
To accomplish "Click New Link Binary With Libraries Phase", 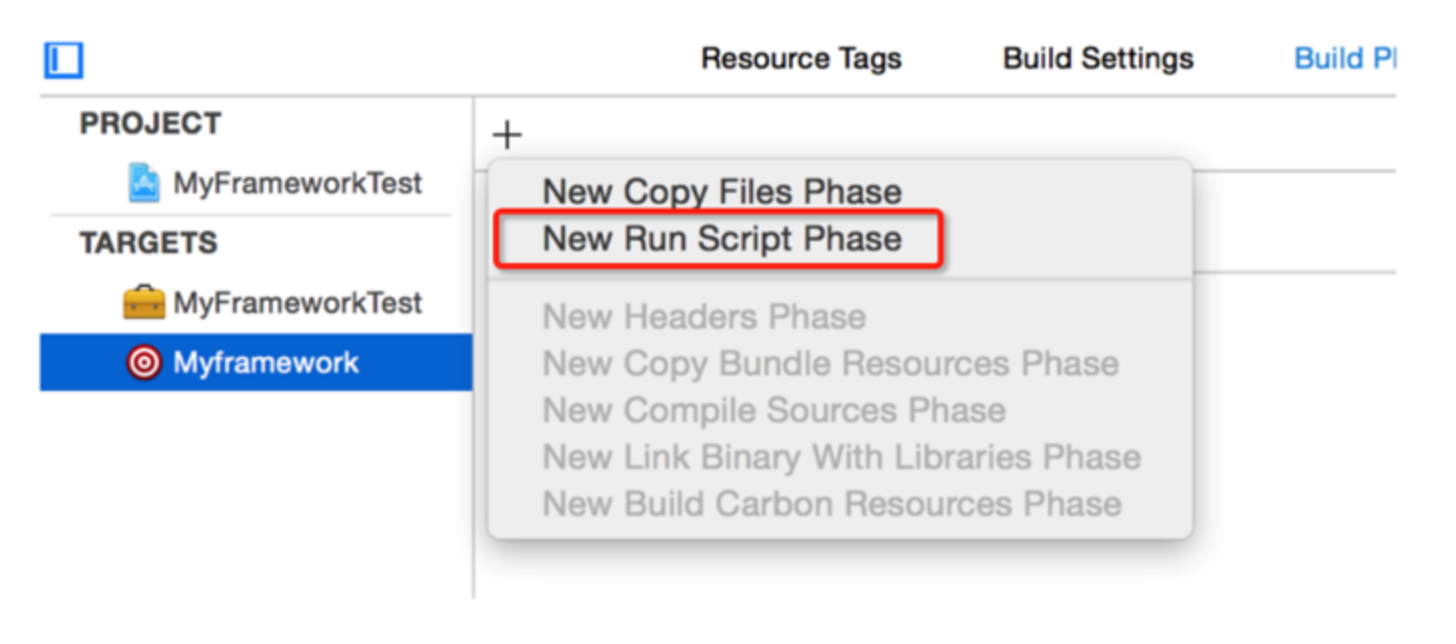I will [x=841, y=457].
